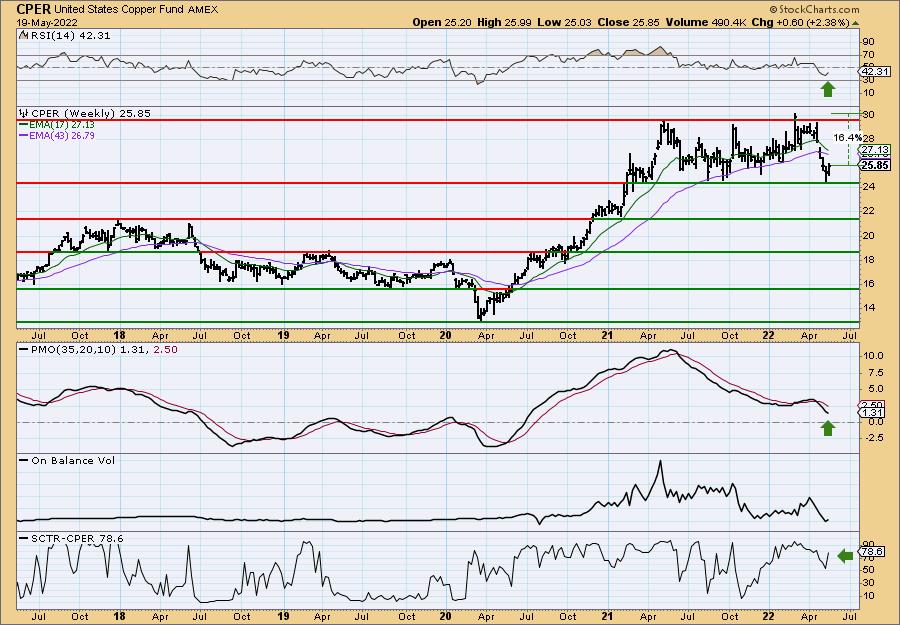
Task: Click the On Balance Vol legend label
Action: 73,460
